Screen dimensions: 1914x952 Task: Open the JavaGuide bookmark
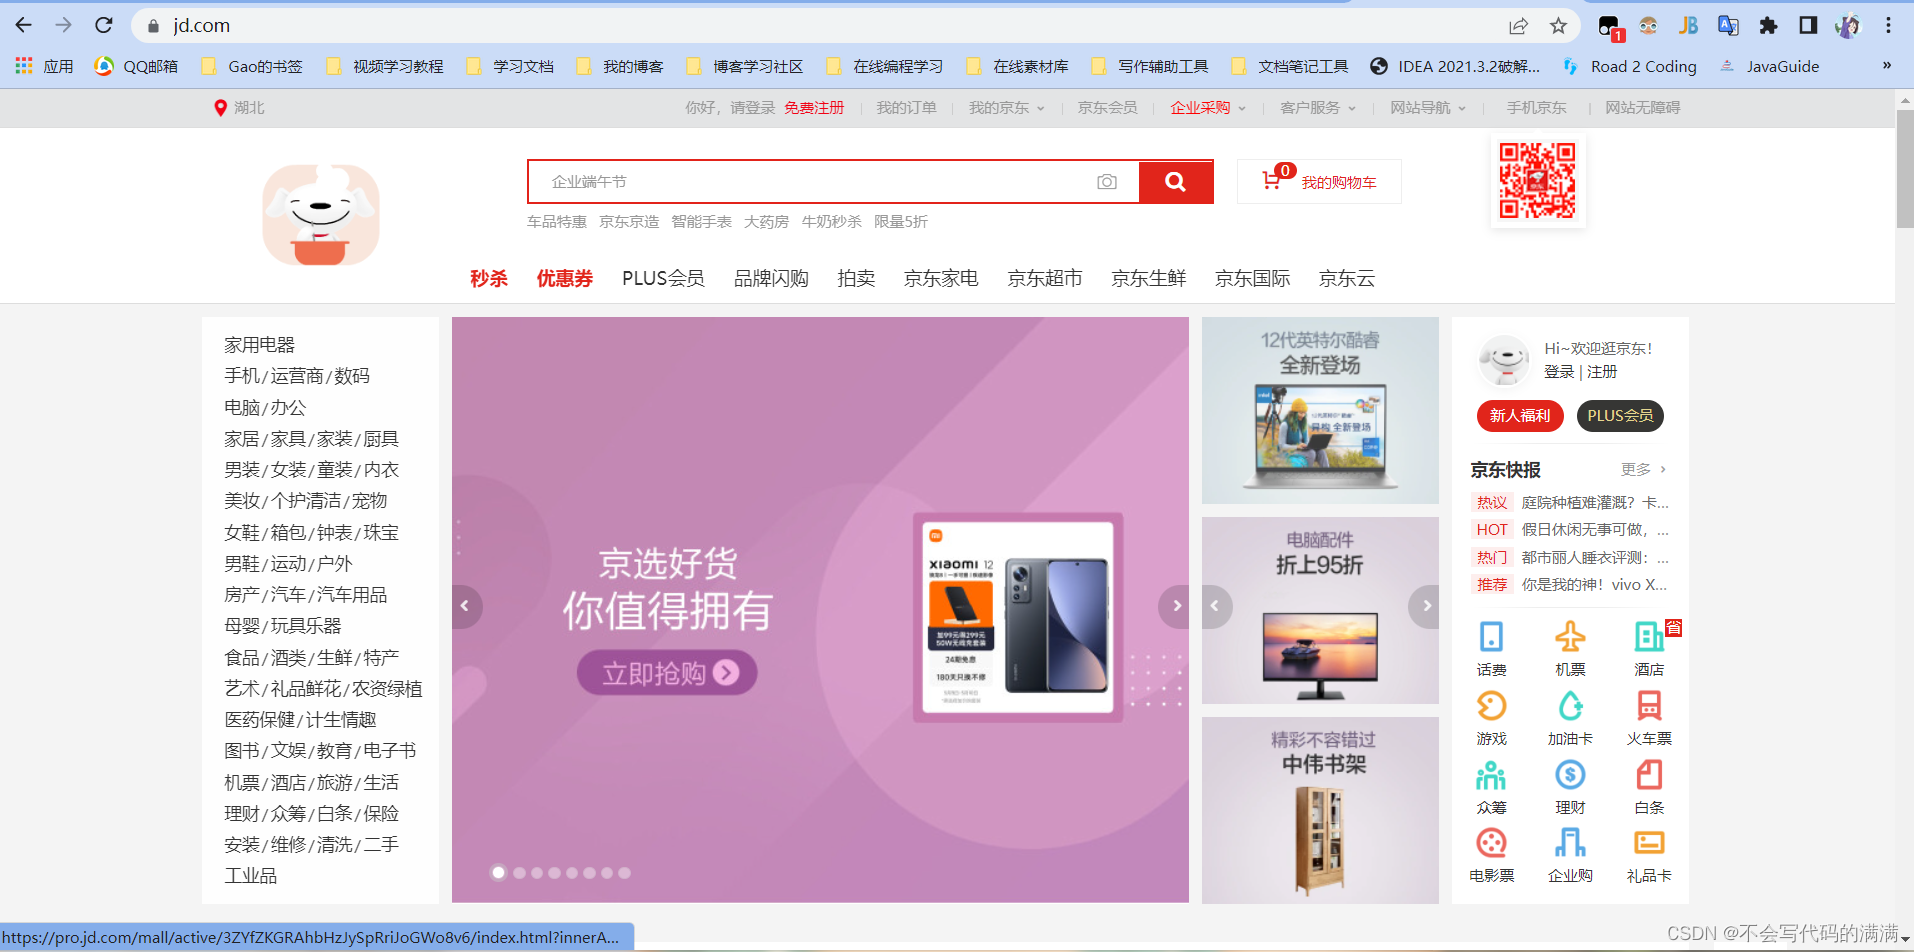(1769, 66)
